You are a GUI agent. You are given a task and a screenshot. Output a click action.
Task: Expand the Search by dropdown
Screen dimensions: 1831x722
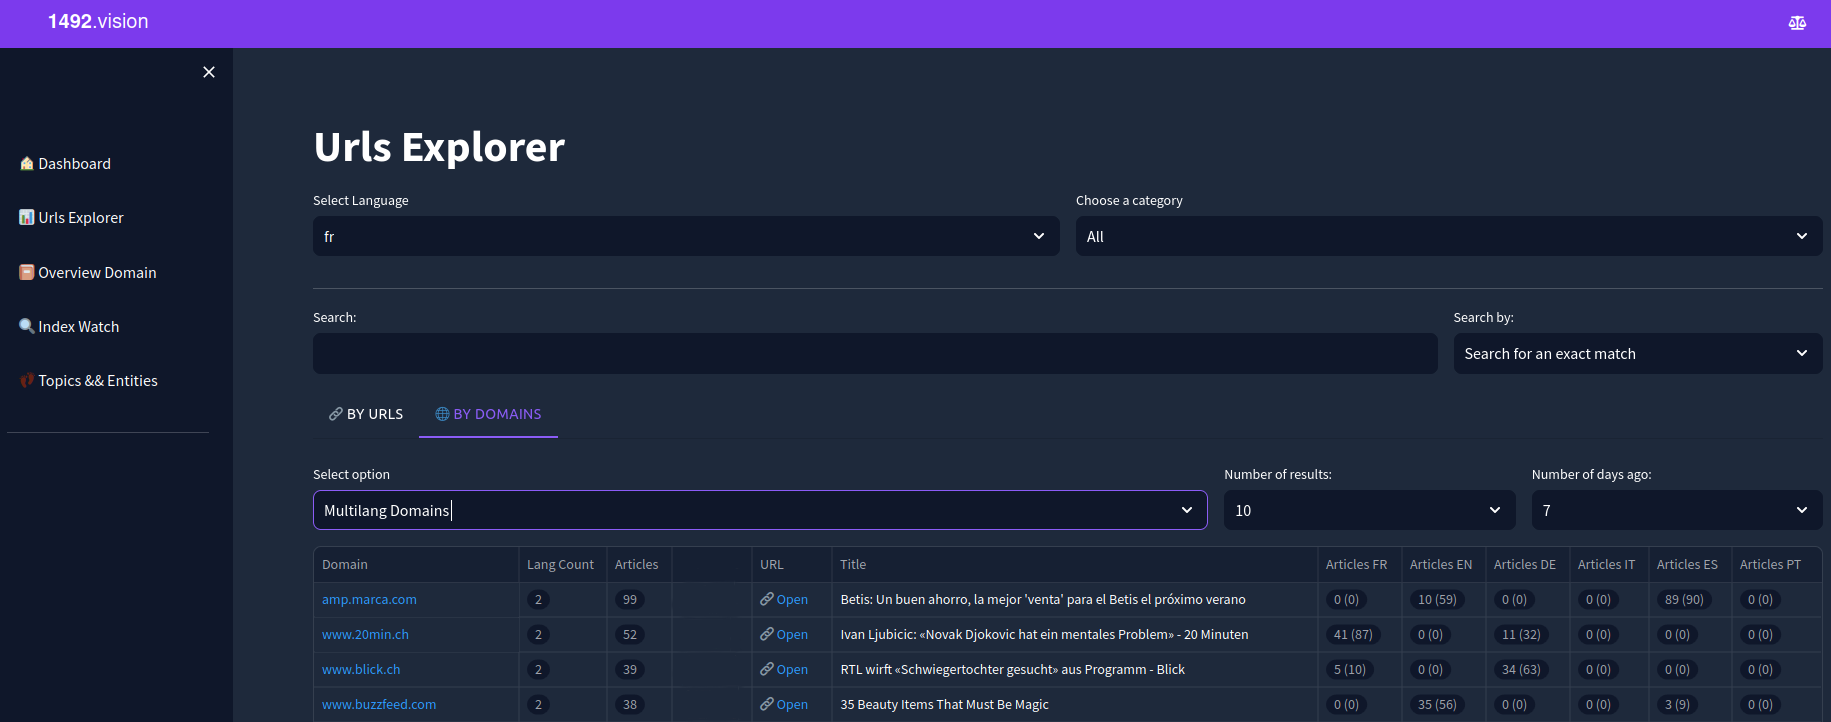1636,354
